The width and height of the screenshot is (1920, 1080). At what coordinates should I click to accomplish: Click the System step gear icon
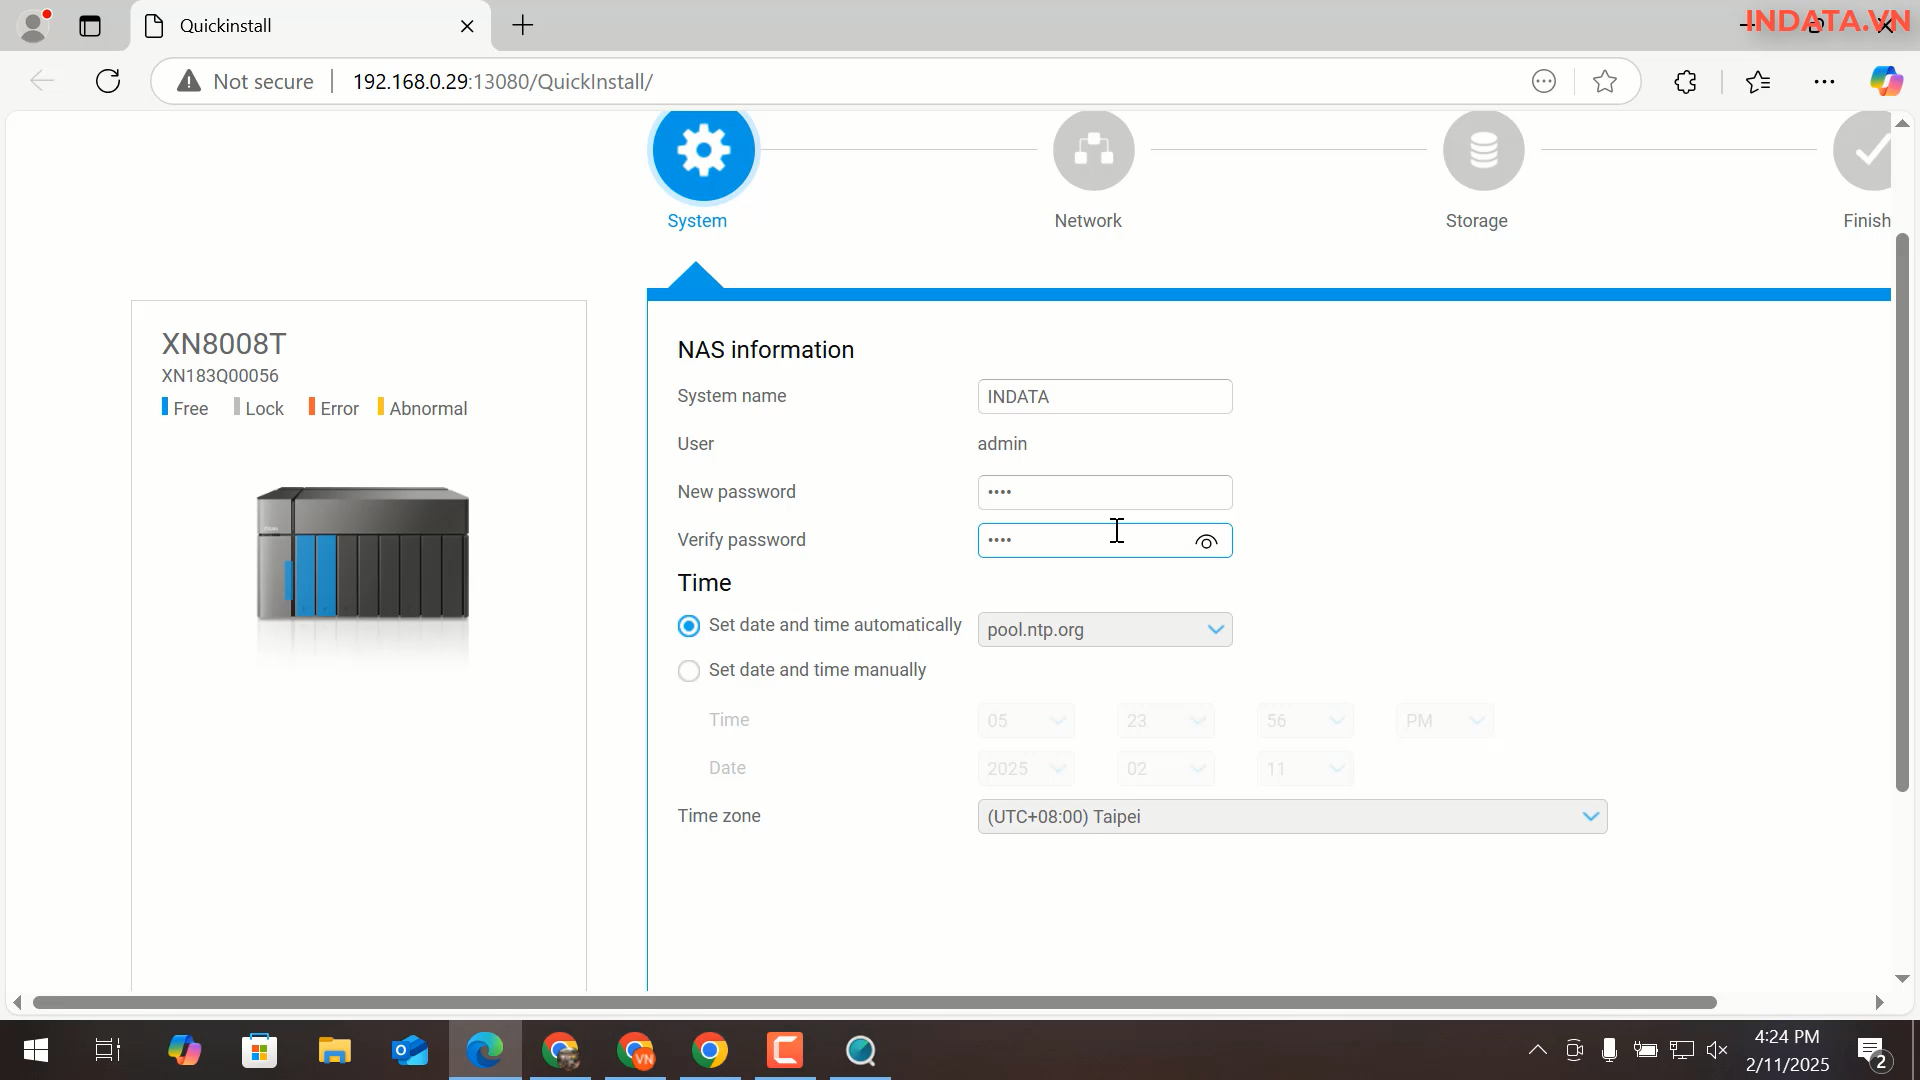(704, 151)
